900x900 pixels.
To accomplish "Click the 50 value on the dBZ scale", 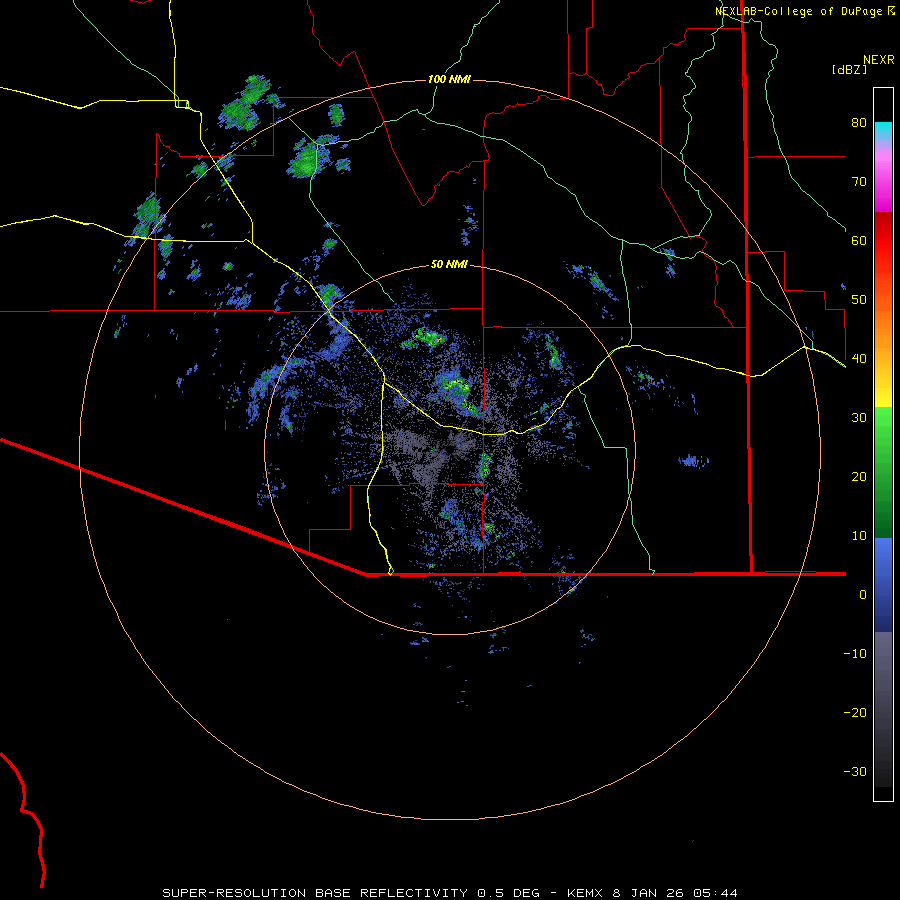I will (x=859, y=300).
